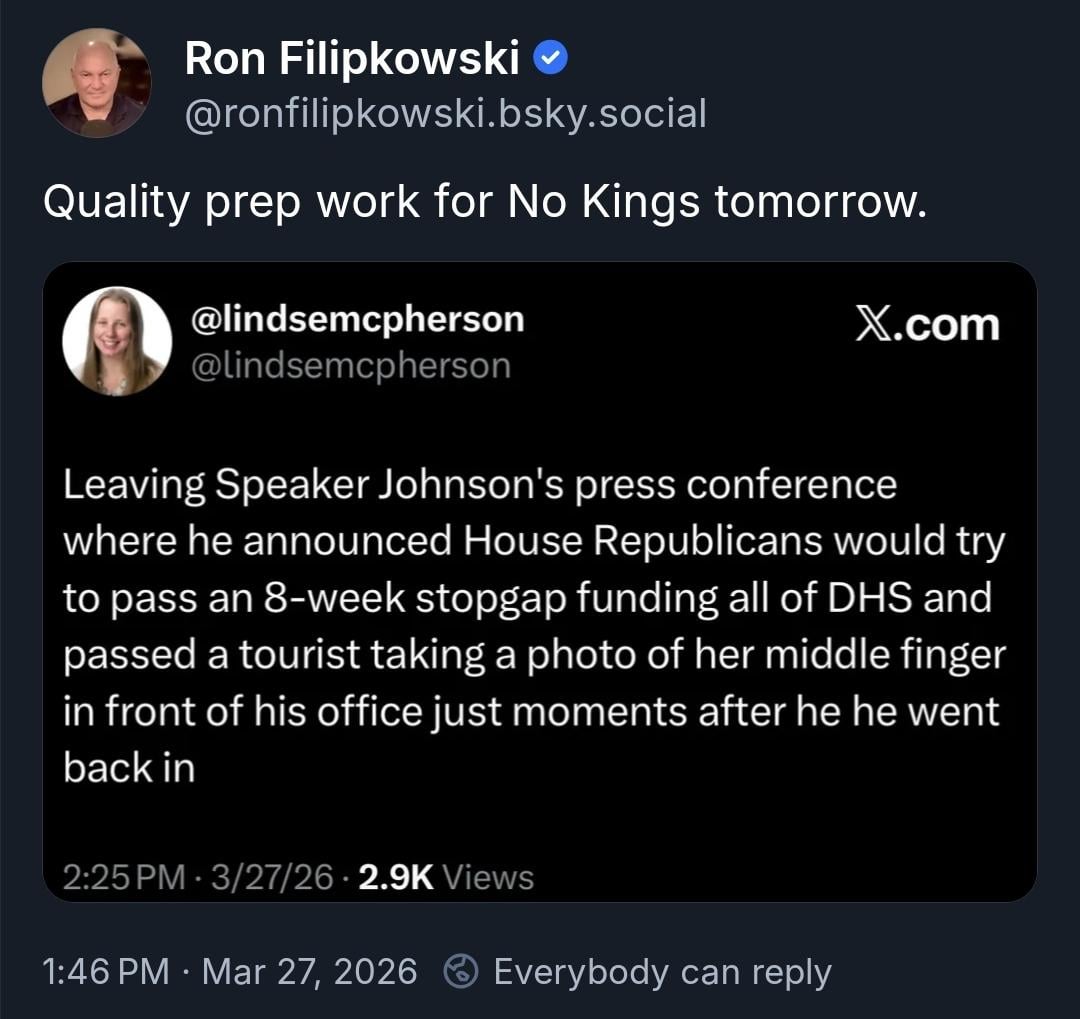Click lindsemcpherson's round profile photo
Image resolution: width=1080 pixels, height=1019 pixels.
[x=117, y=341]
